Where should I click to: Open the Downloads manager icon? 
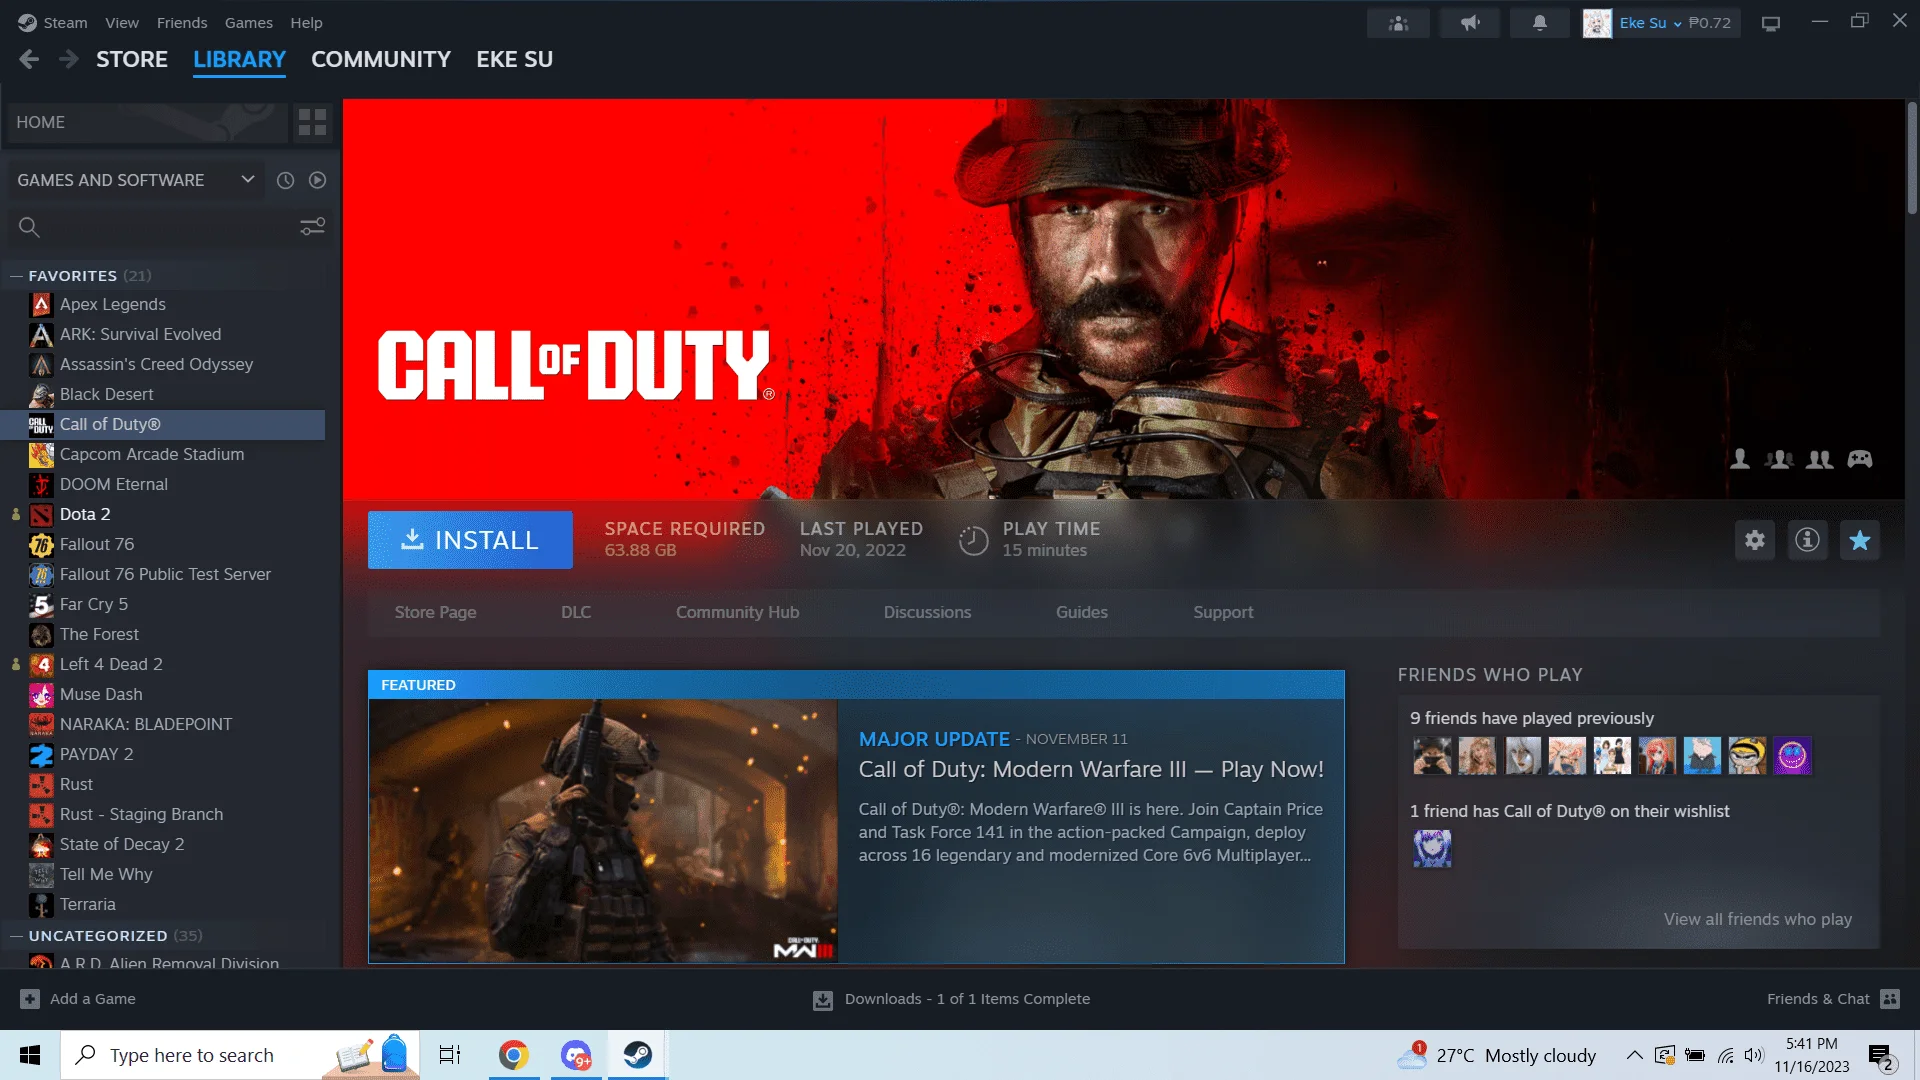(823, 999)
